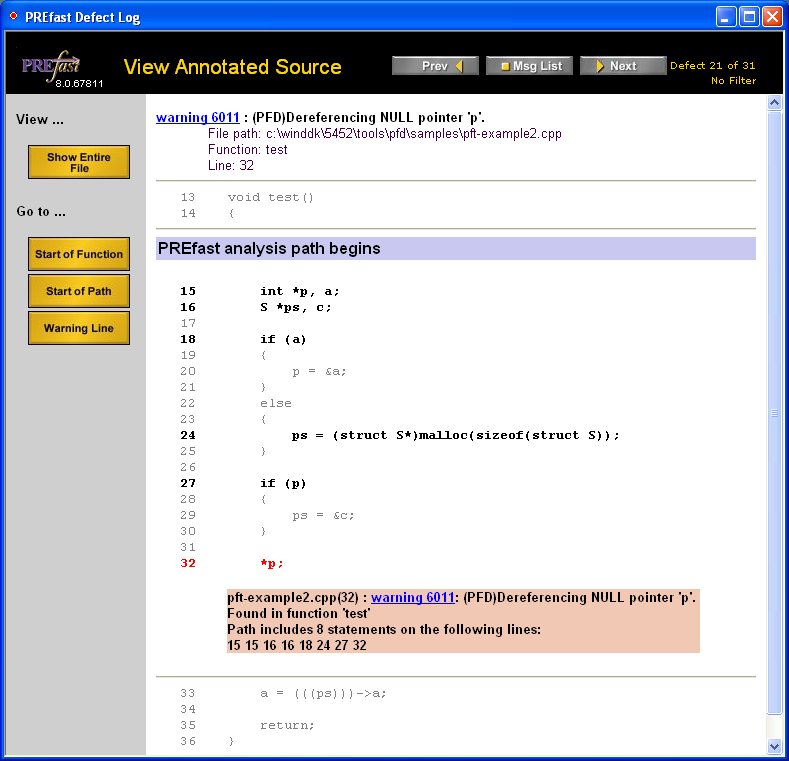Go to the Next defect
The image size is (789, 761).
623,66
